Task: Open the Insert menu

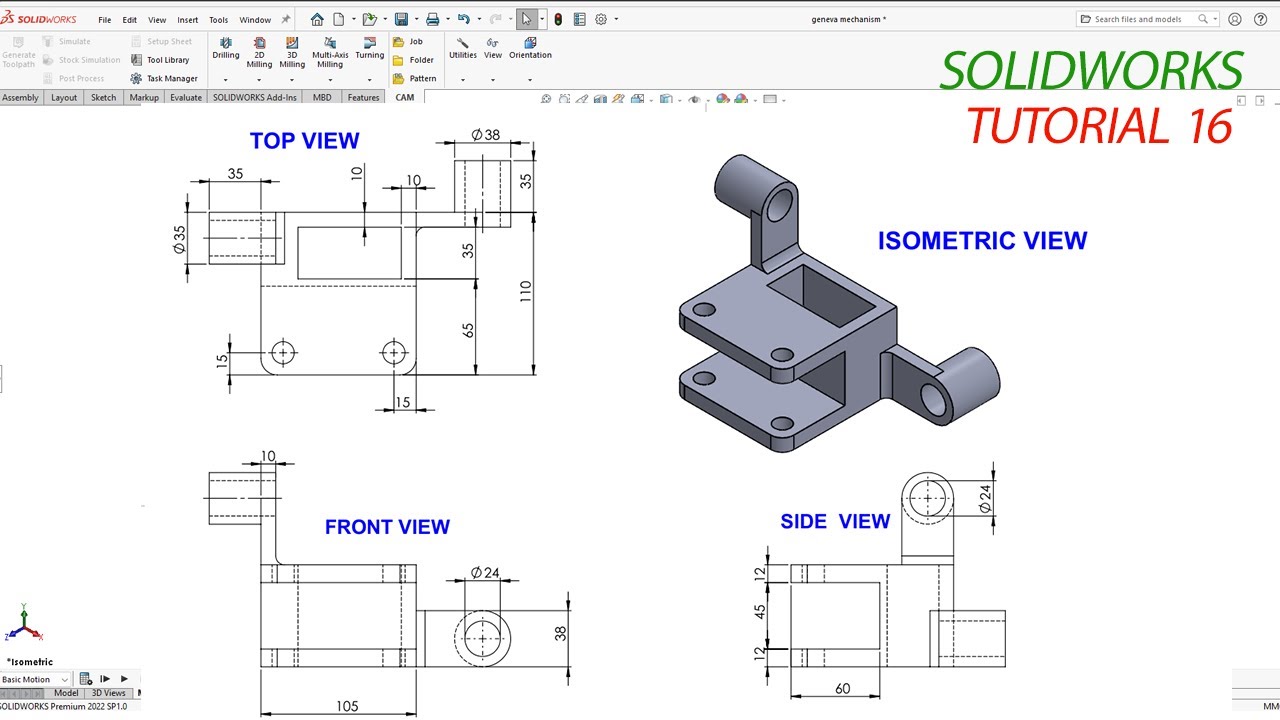Action: pos(188,19)
